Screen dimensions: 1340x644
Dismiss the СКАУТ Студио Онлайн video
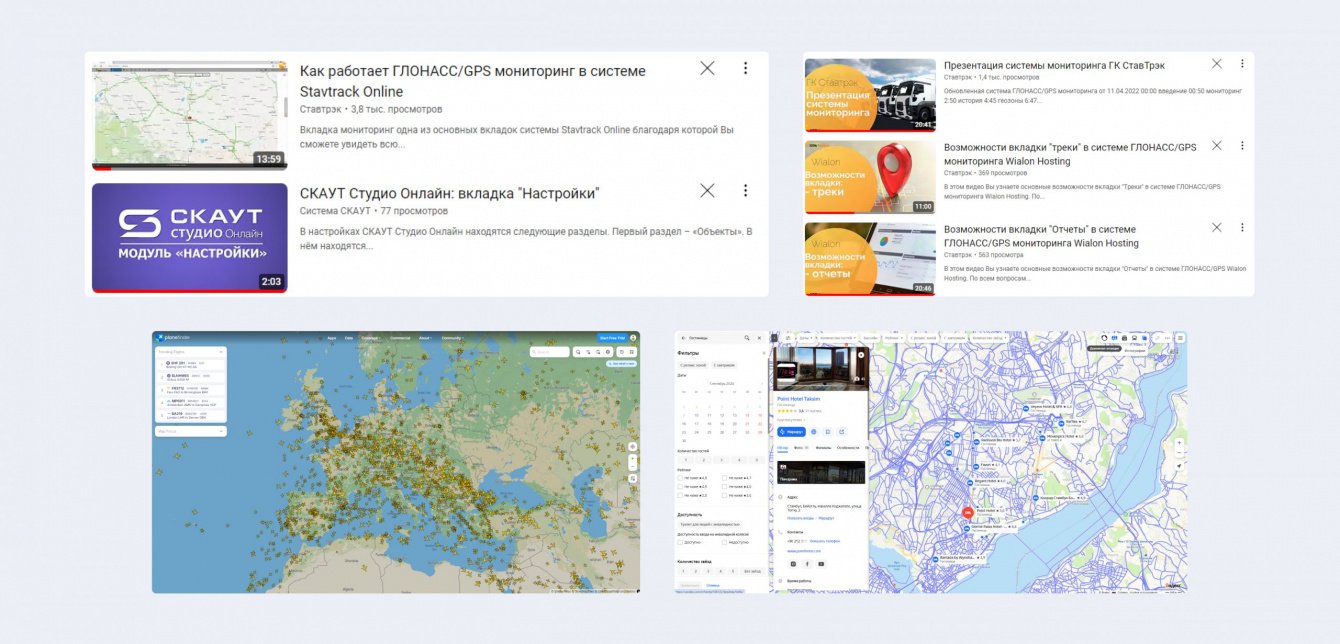pos(707,191)
